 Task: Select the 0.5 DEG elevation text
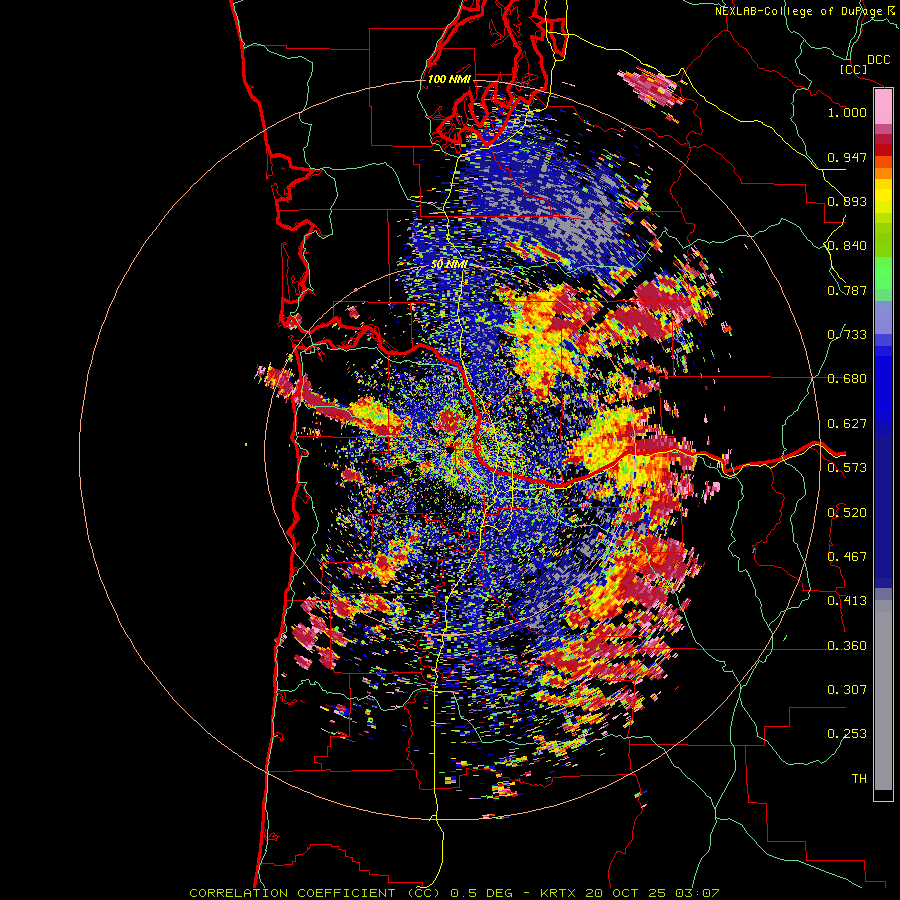[x=480, y=893]
